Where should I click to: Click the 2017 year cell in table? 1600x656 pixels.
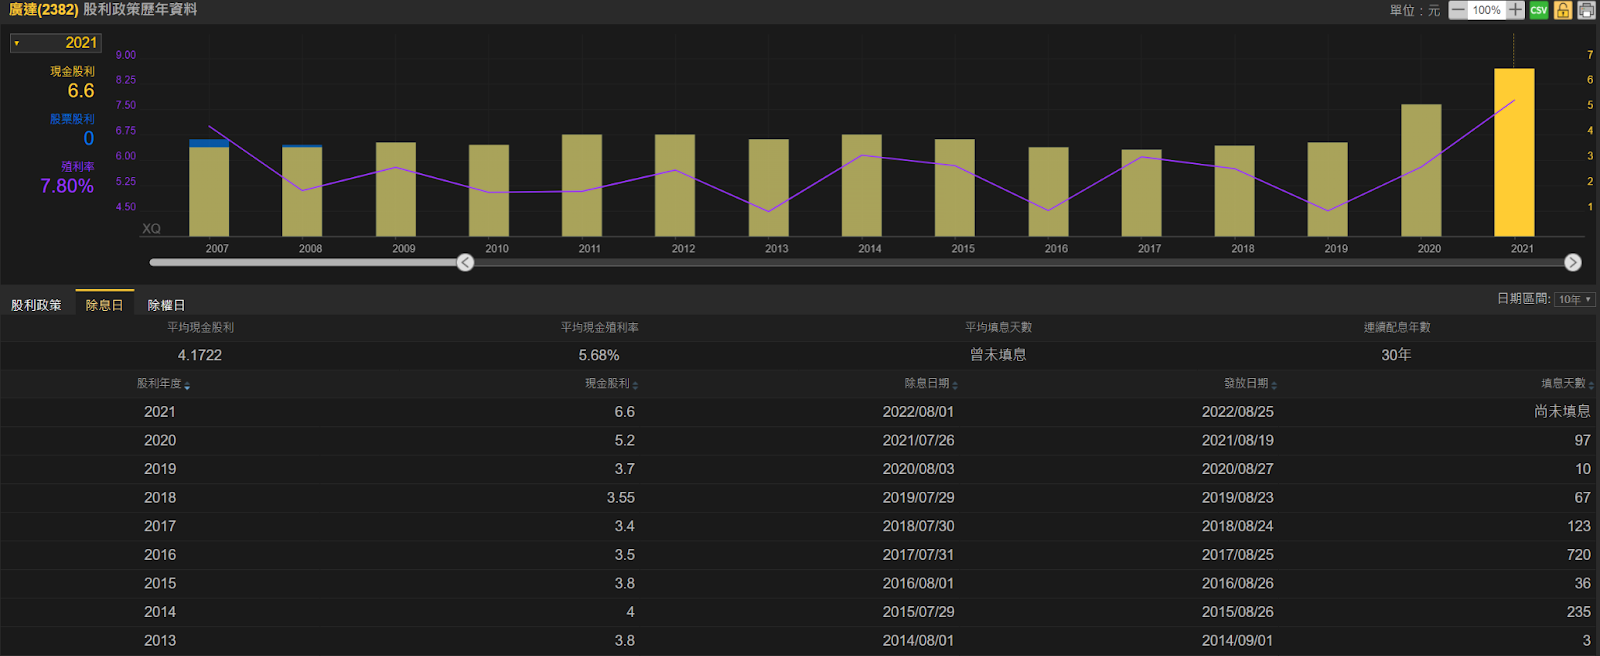(x=160, y=526)
